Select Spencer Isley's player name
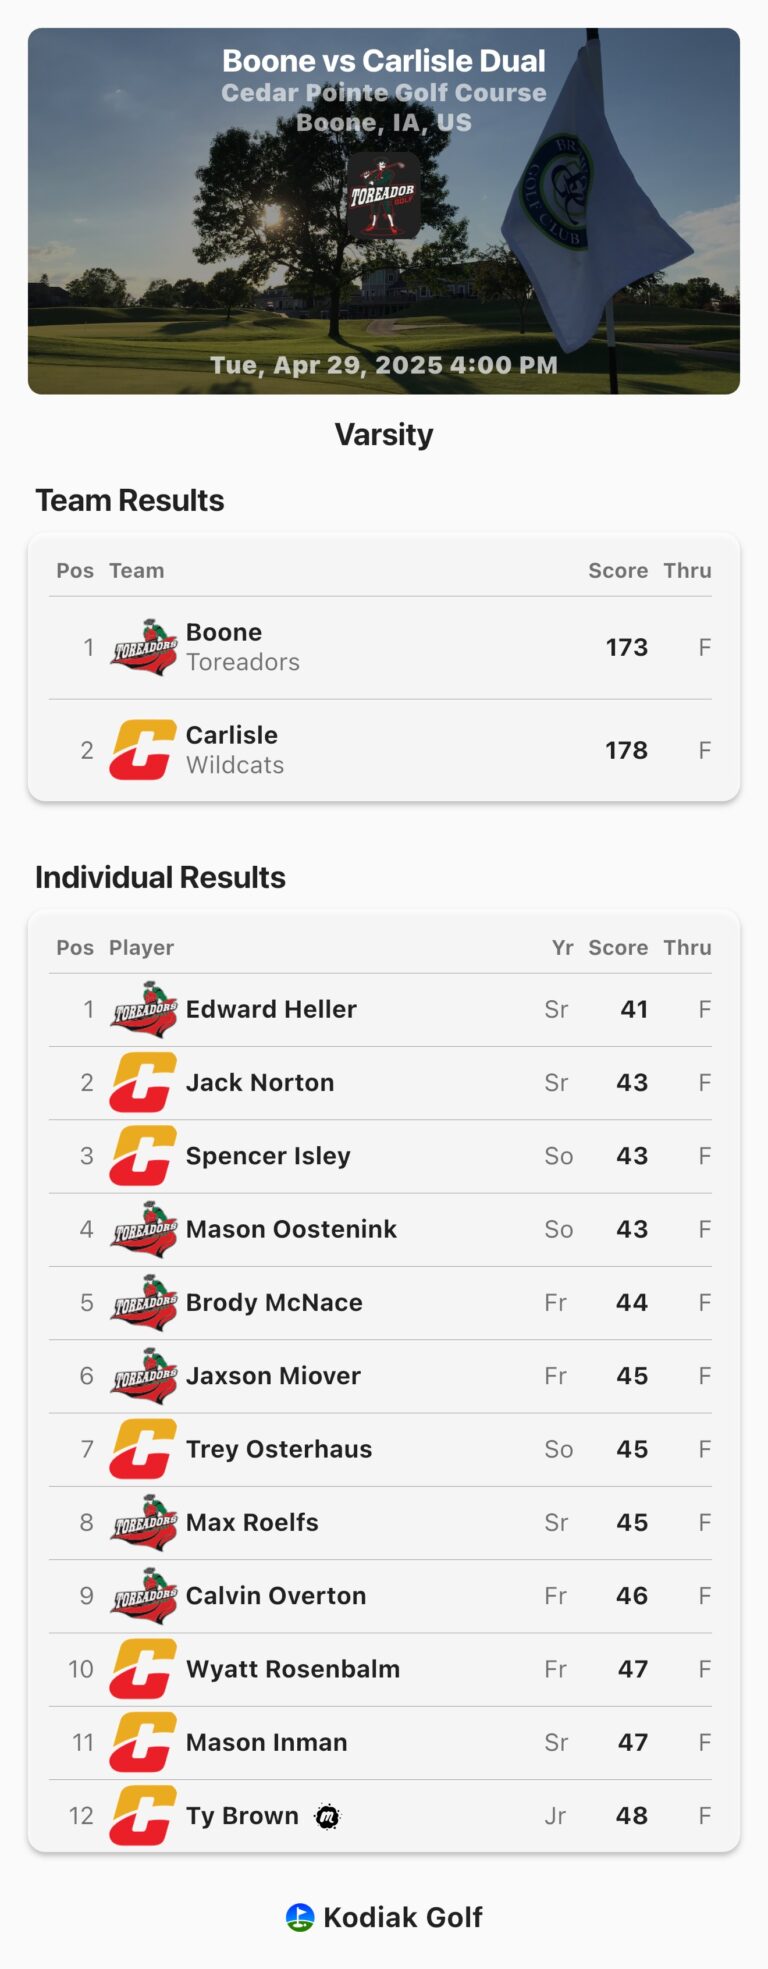 [268, 1156]
